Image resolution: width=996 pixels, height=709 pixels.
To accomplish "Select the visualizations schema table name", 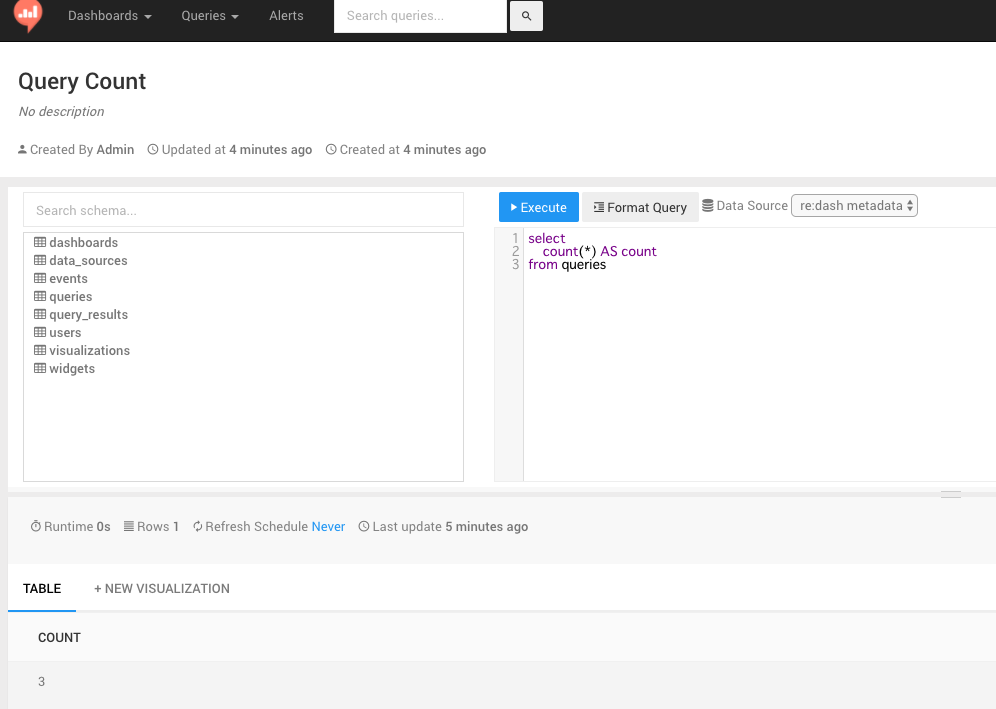I will (x=90, y=350).
